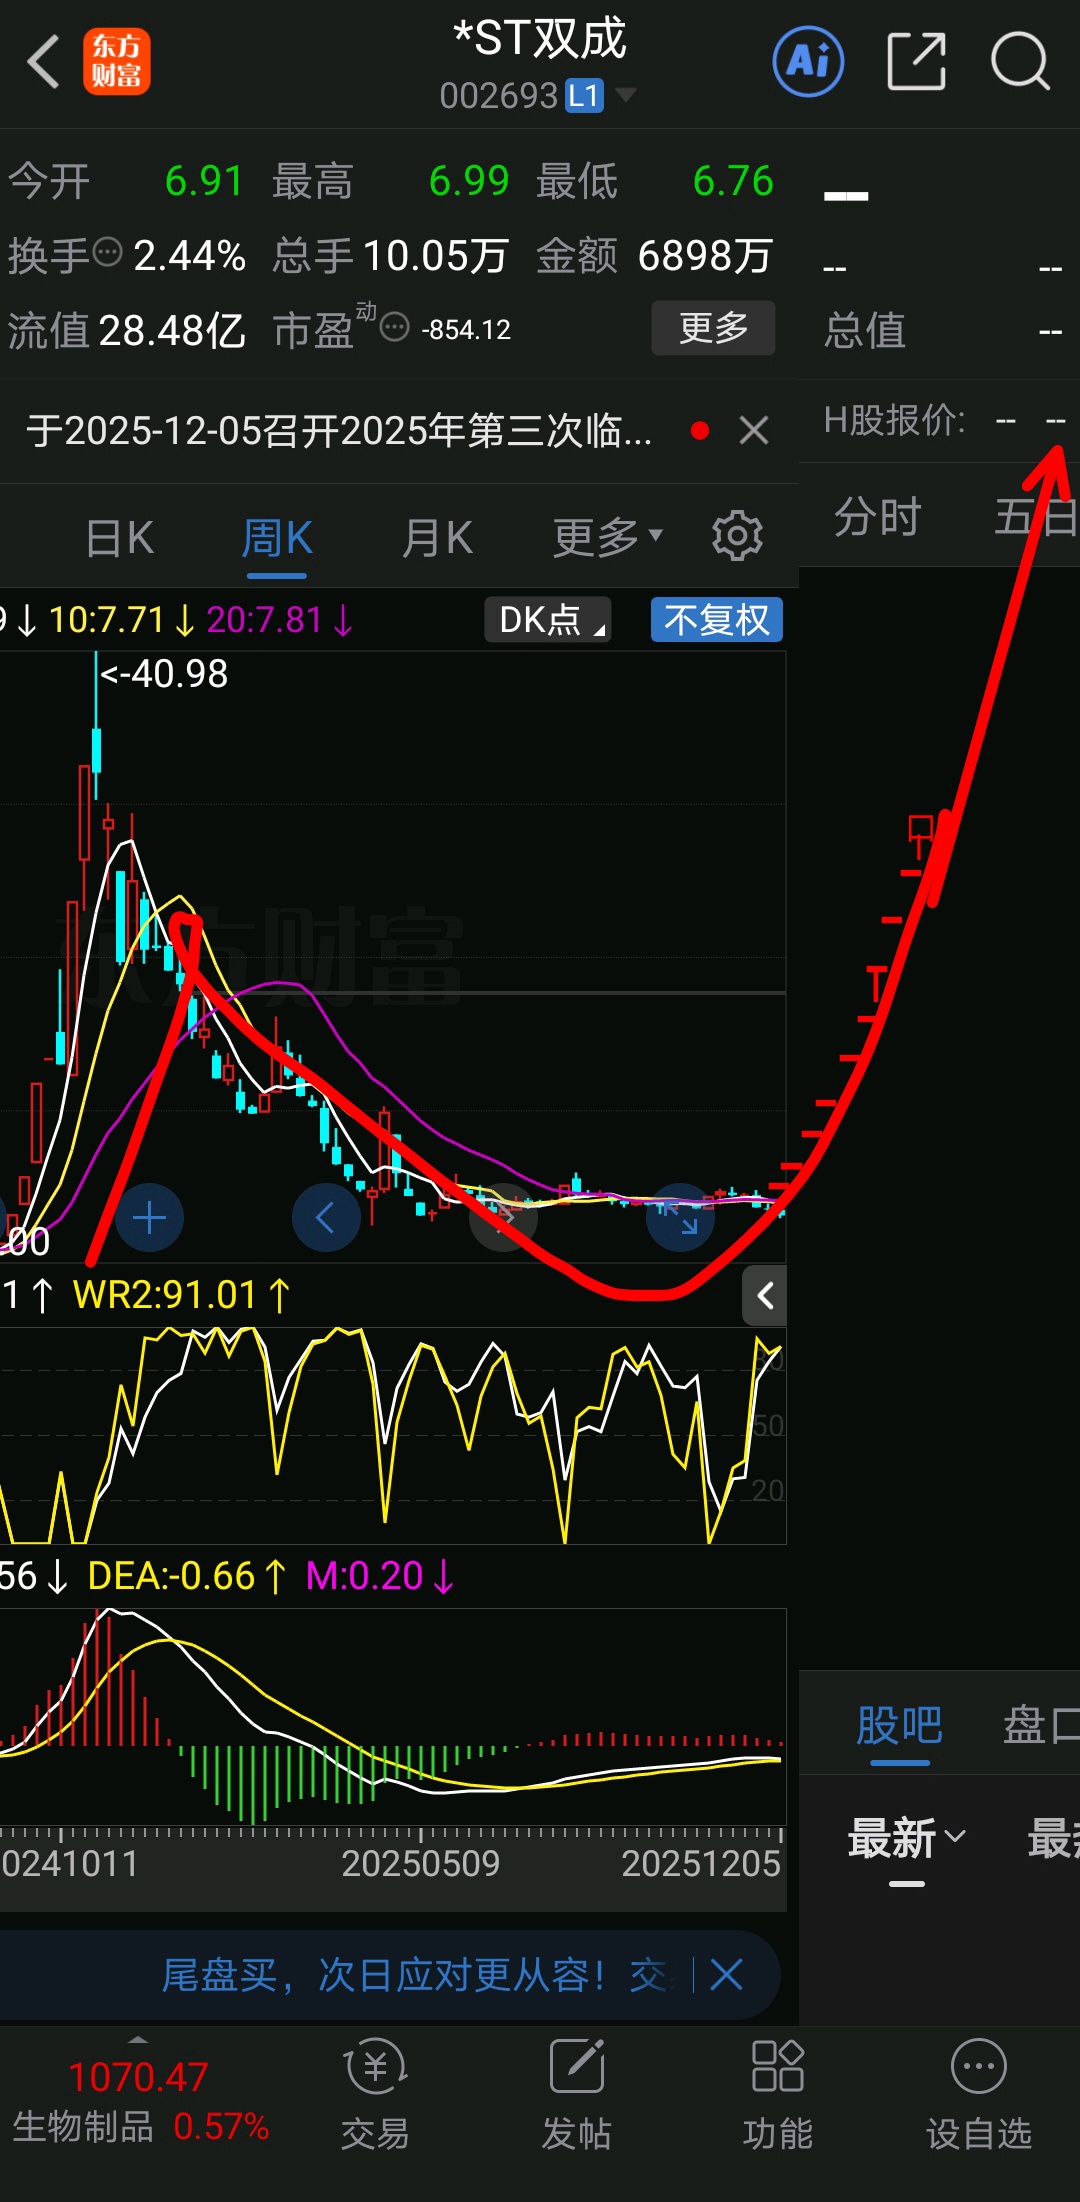The height and width of the screenshot is (2202, 1080).
Task: Tap the back arrow icon
Action: pos(44,62)
